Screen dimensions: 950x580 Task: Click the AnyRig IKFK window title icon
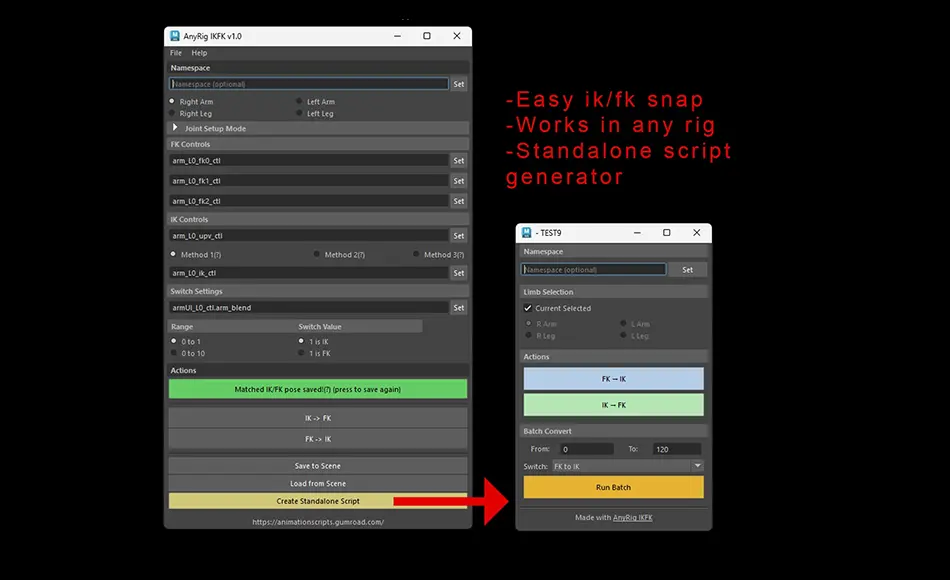tap(174, 36)
